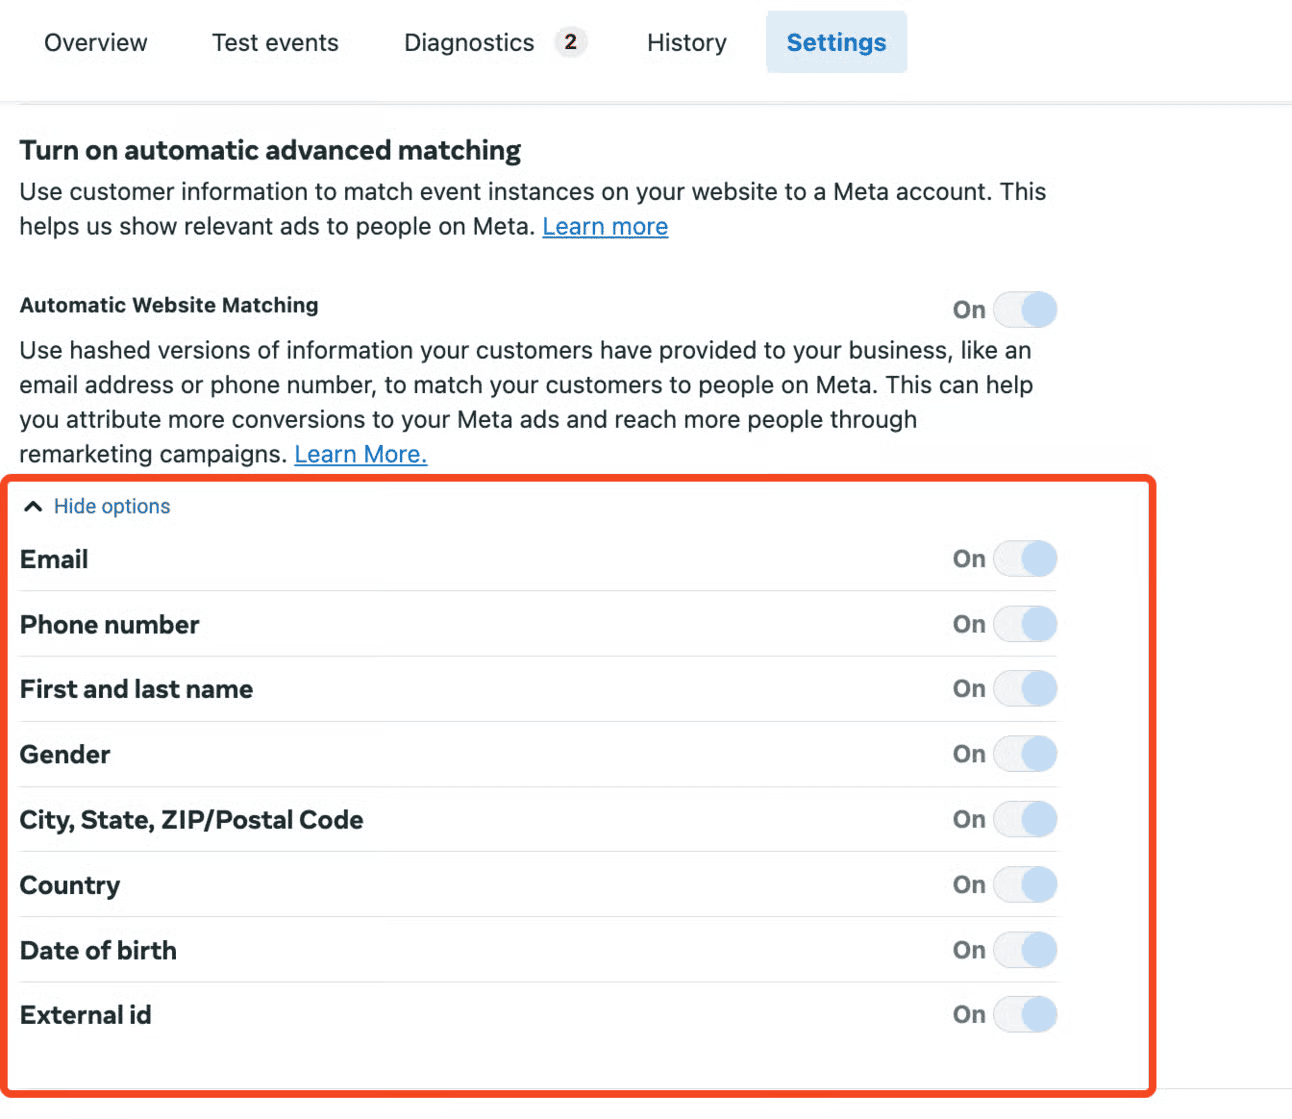Turn off City, State, ZIP/Postal Code toggle
Viewport: 1292px width, 1119px height.
tap(1025, 820)
